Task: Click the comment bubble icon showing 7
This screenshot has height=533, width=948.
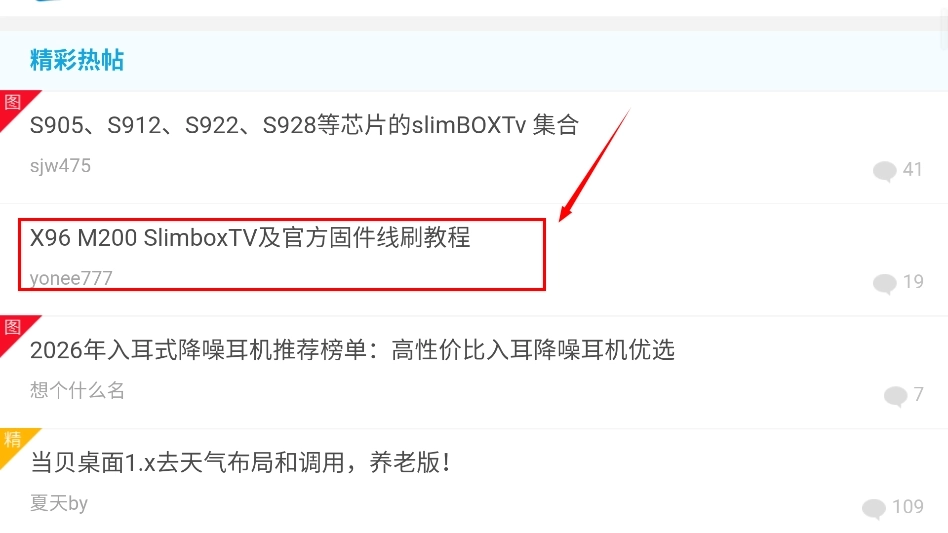Action: coord(895,396)
